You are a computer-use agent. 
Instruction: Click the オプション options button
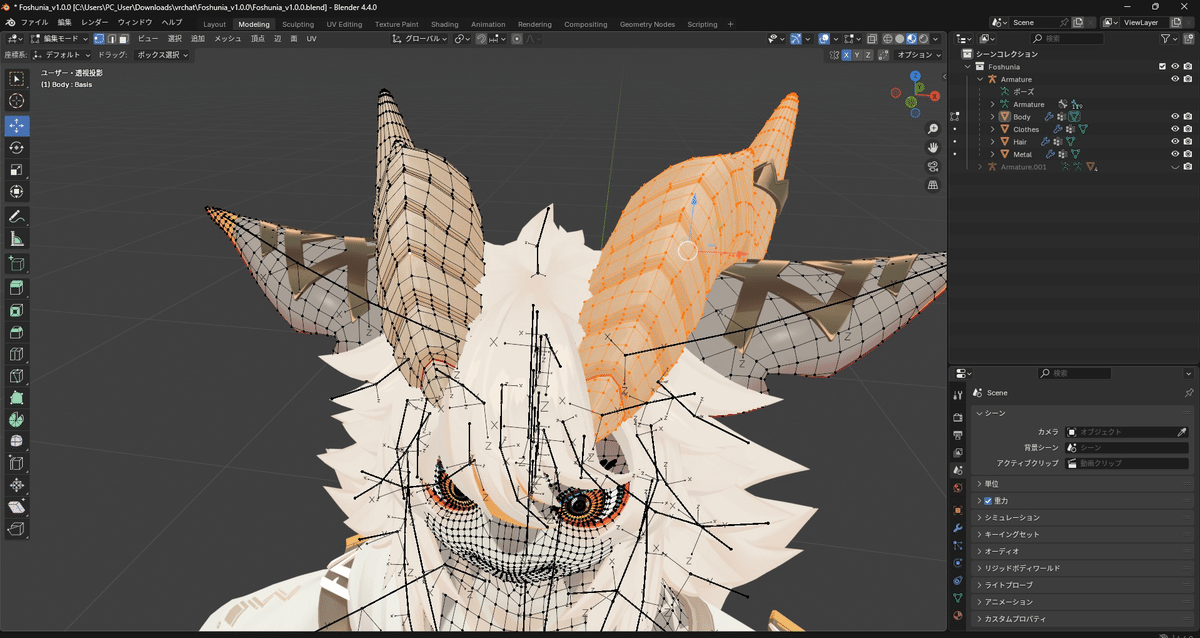point(918,55)
